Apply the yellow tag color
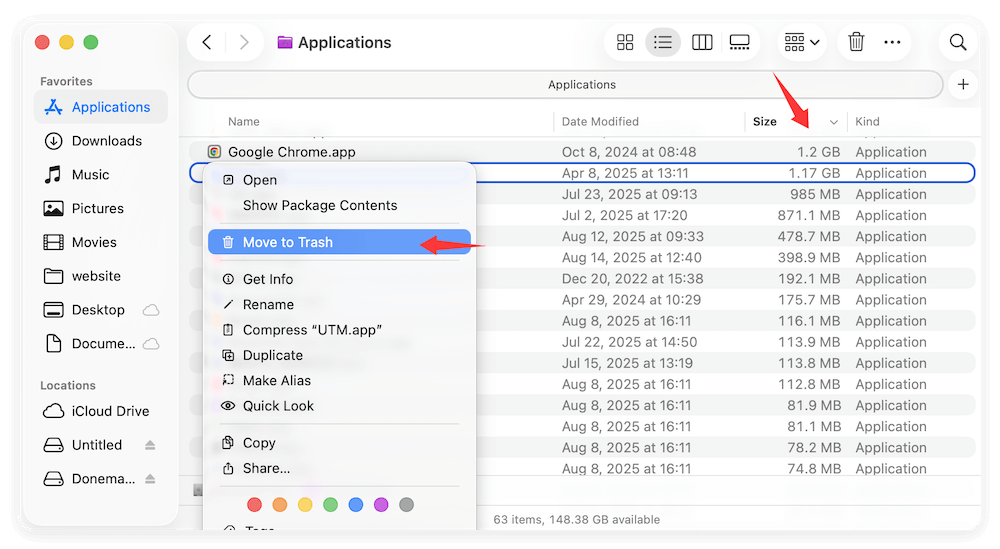The image size is (1000, 549). [x=305, y=505]
